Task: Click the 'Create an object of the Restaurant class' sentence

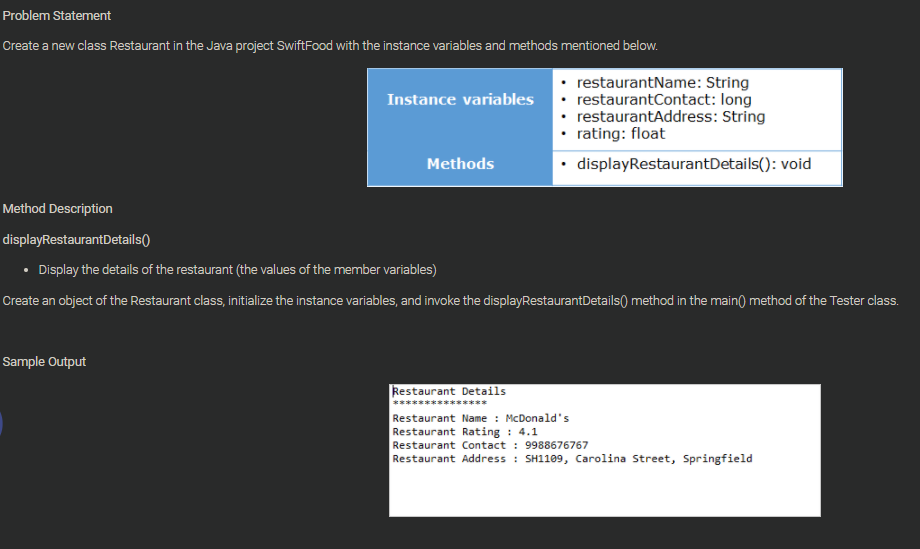Action: (x=451, y=301)
